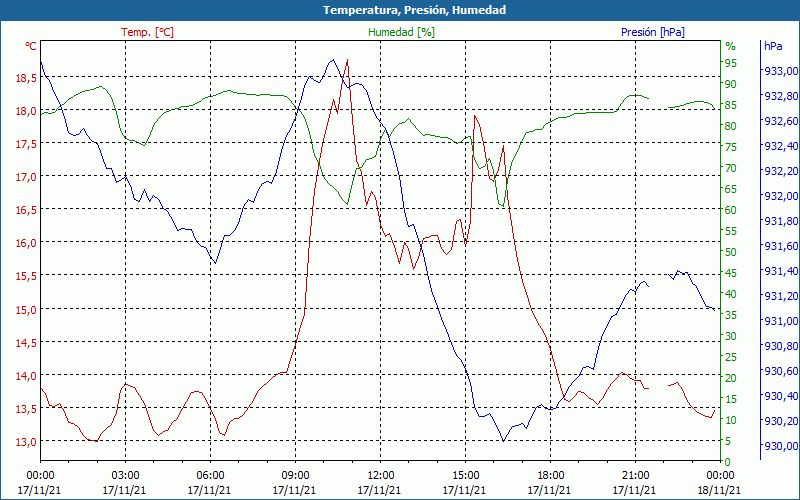The width and height of the screenshot is (800, 500).
Task: Click the '930,80' pressure axis value
Action: [781, 346]
